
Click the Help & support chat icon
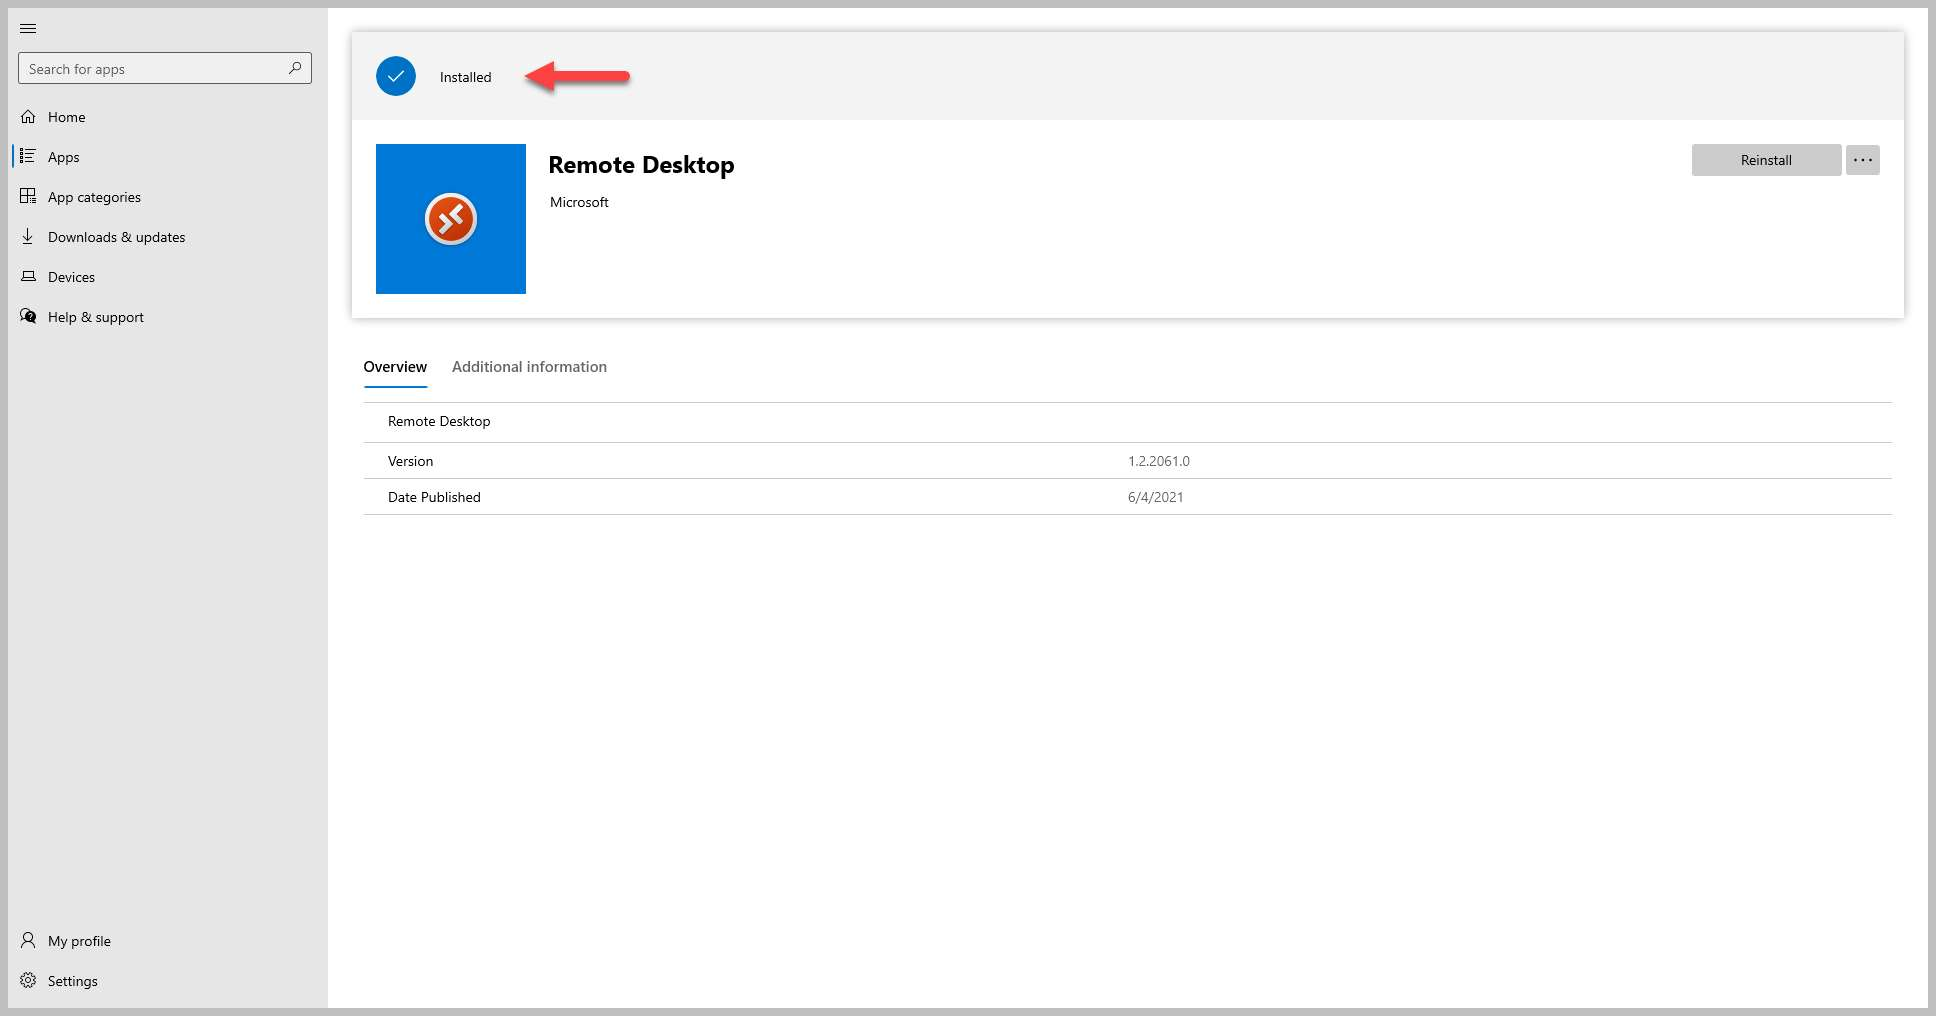28,317
